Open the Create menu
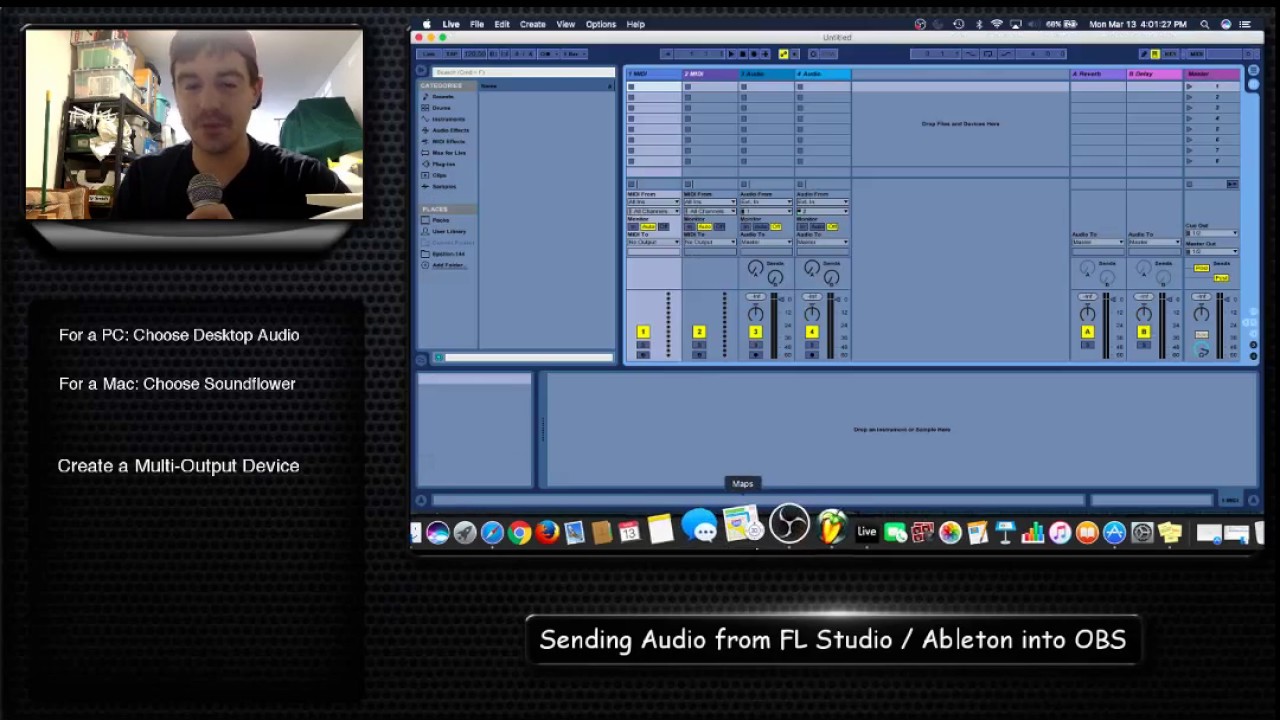This screenshot has width=1280, height=720. (x=532, y=24)
